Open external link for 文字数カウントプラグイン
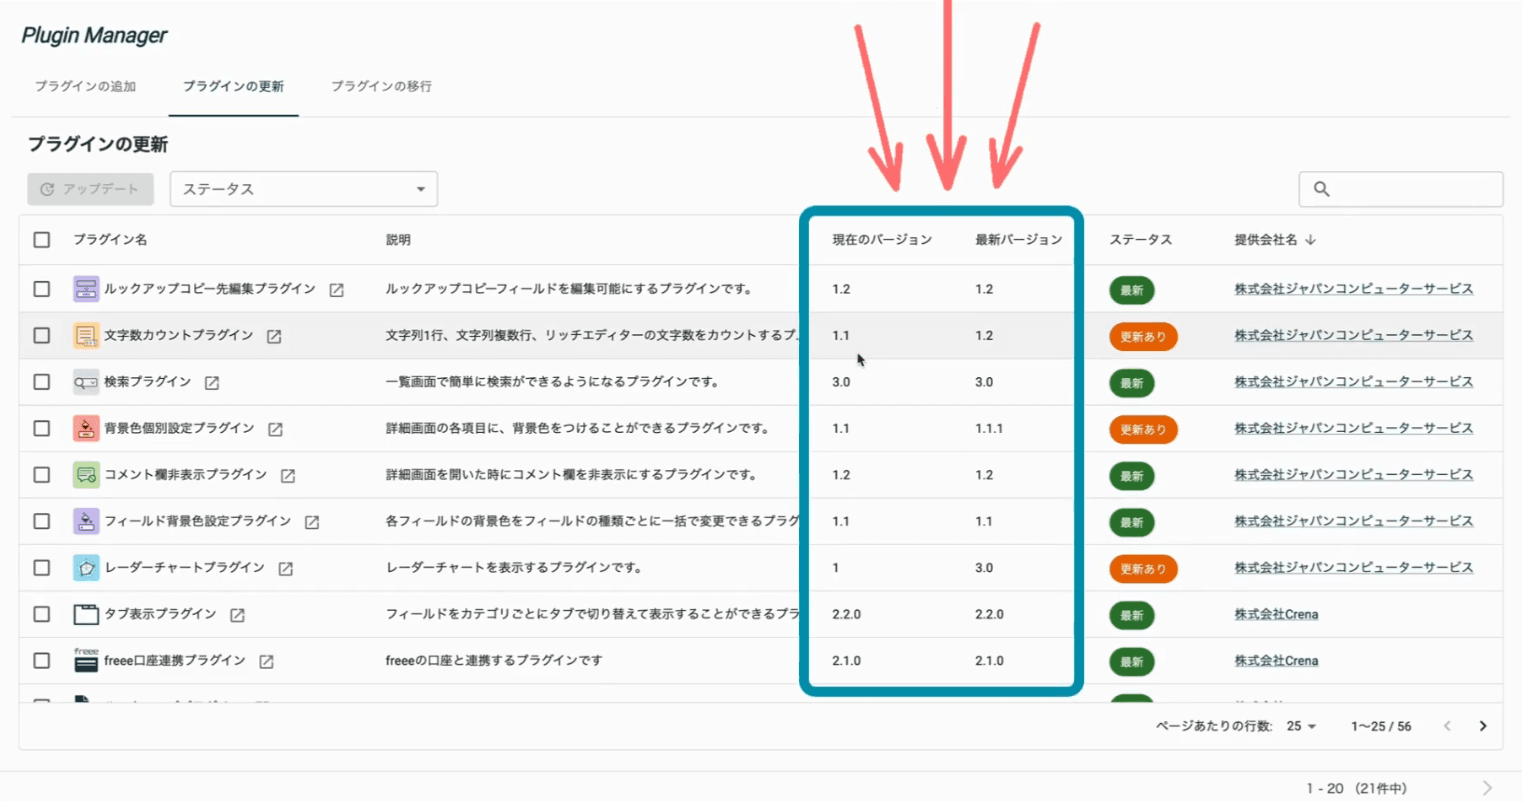This screenshot has width=1522, height=801. 274,337
